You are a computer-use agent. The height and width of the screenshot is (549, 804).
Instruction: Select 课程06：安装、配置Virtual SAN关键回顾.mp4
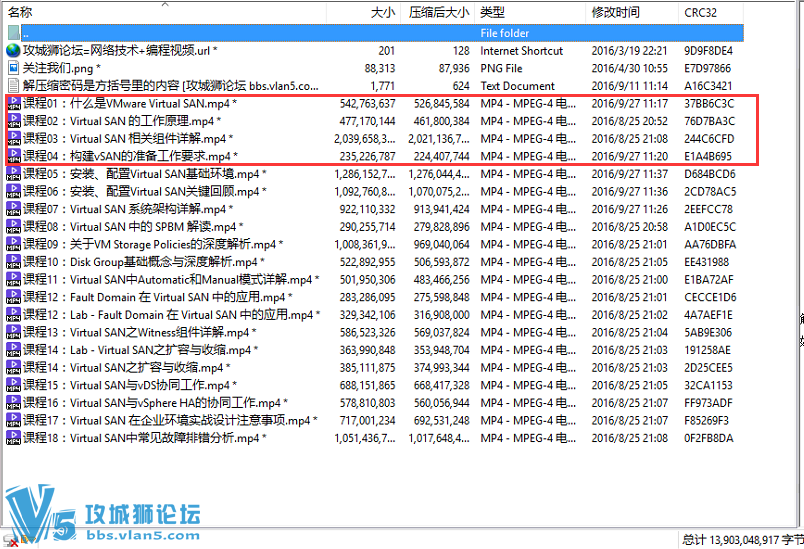click(145, 191)
